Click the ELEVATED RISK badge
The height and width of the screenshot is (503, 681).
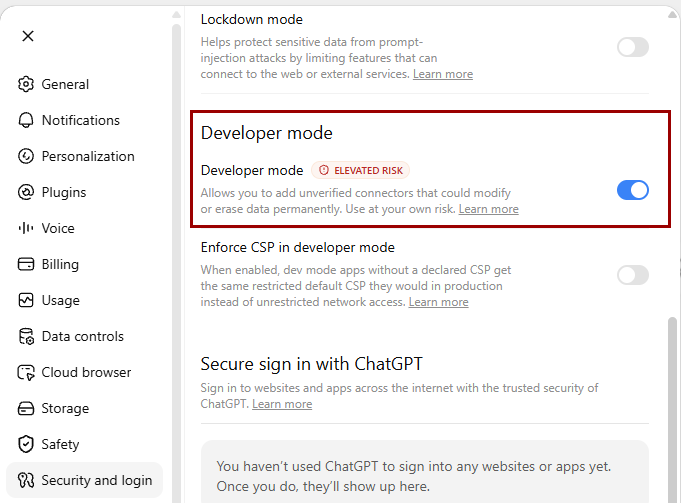point(360,170)
